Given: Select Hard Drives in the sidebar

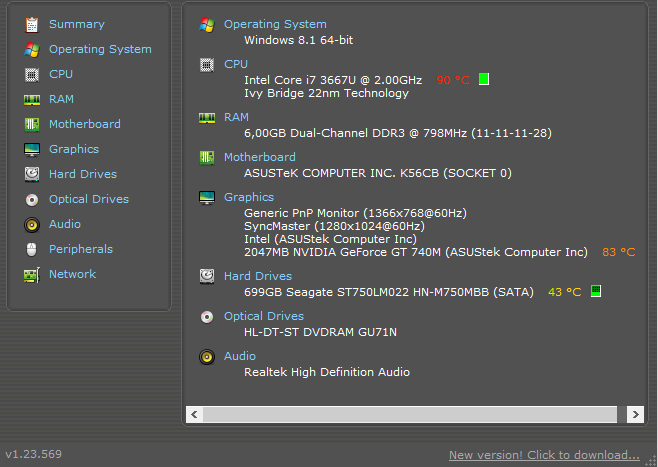Looking at the screenshot, I should (x=83, y=174).
